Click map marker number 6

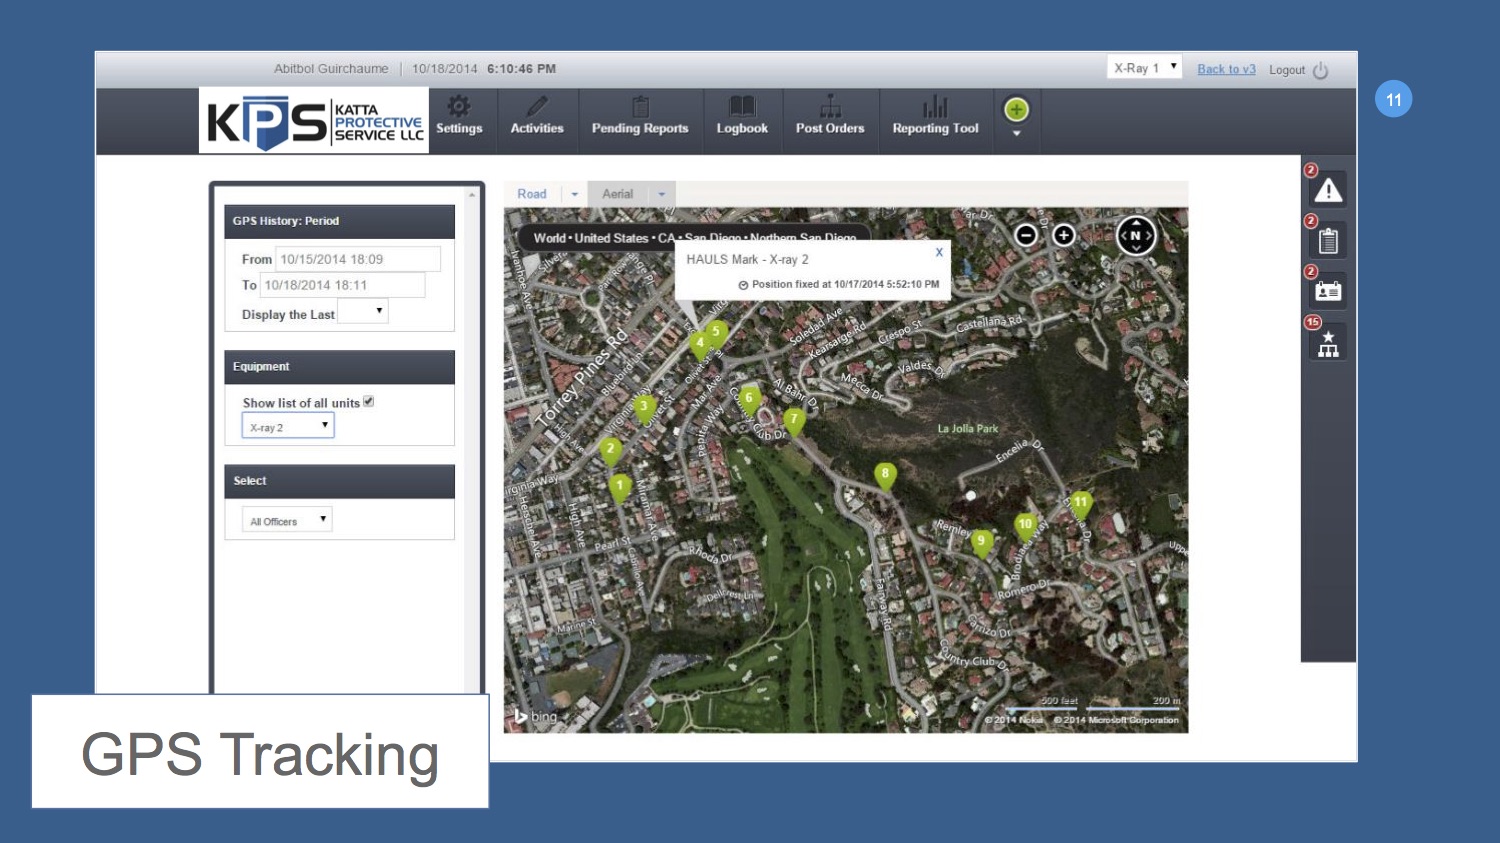pos(749,400)
